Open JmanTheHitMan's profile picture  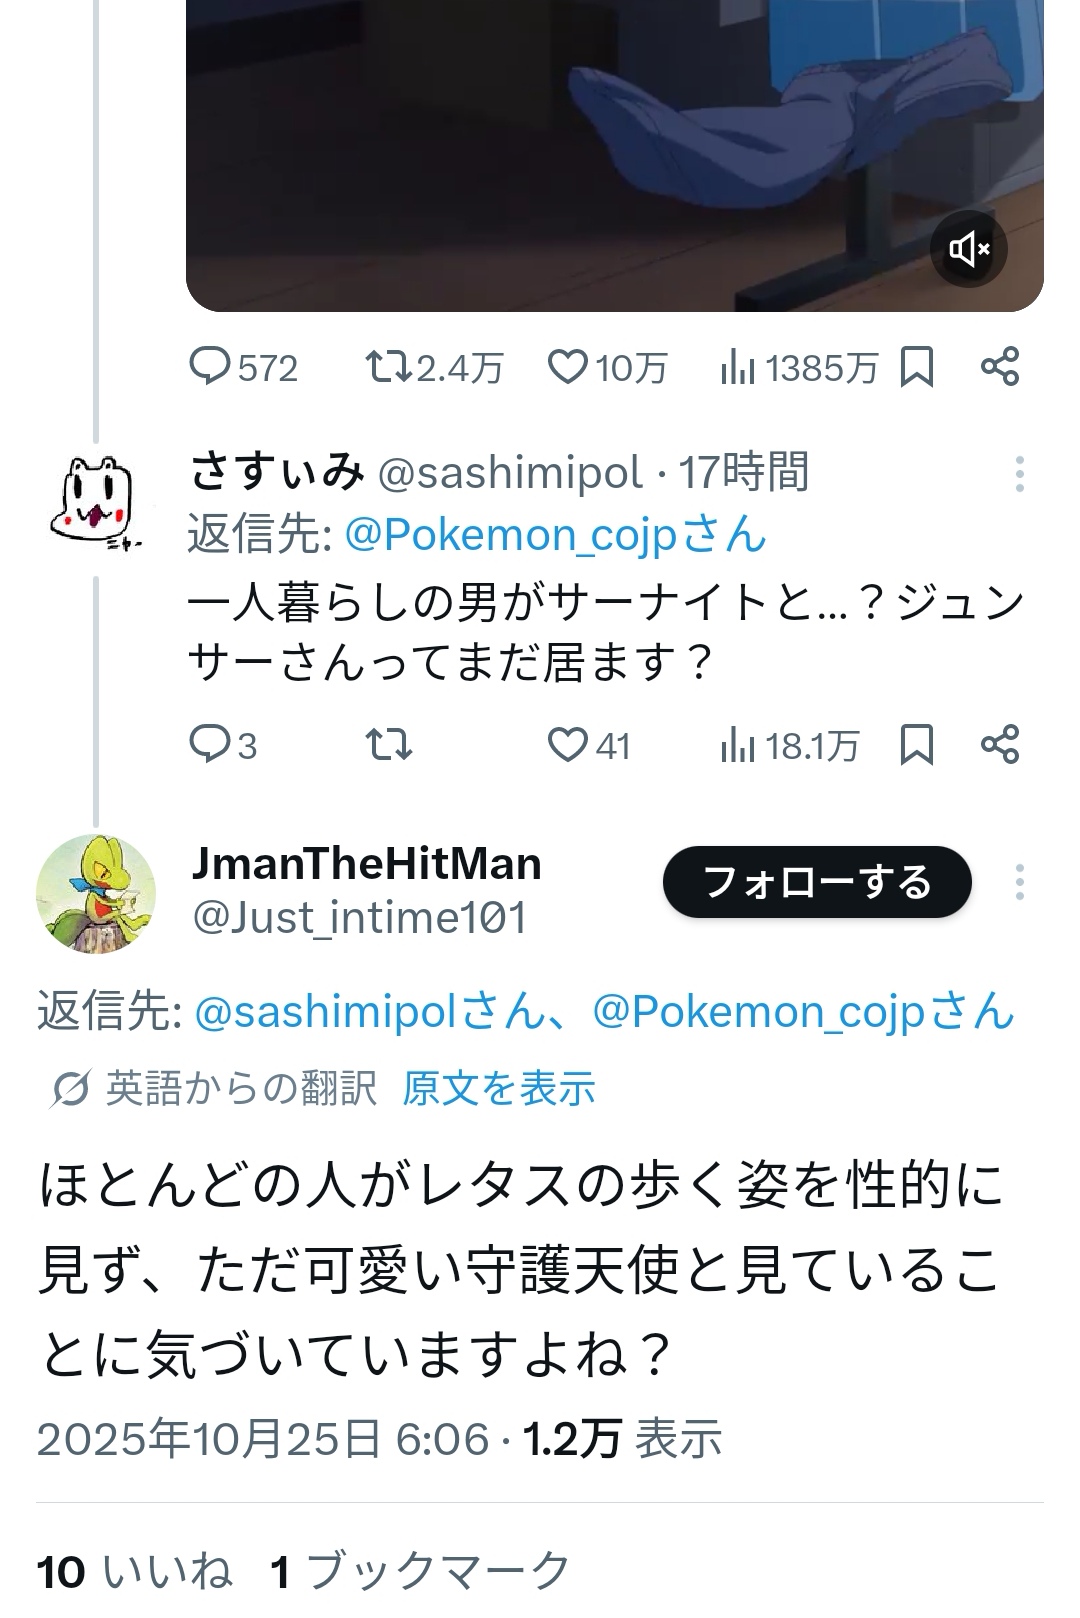(x=96, y=892)
